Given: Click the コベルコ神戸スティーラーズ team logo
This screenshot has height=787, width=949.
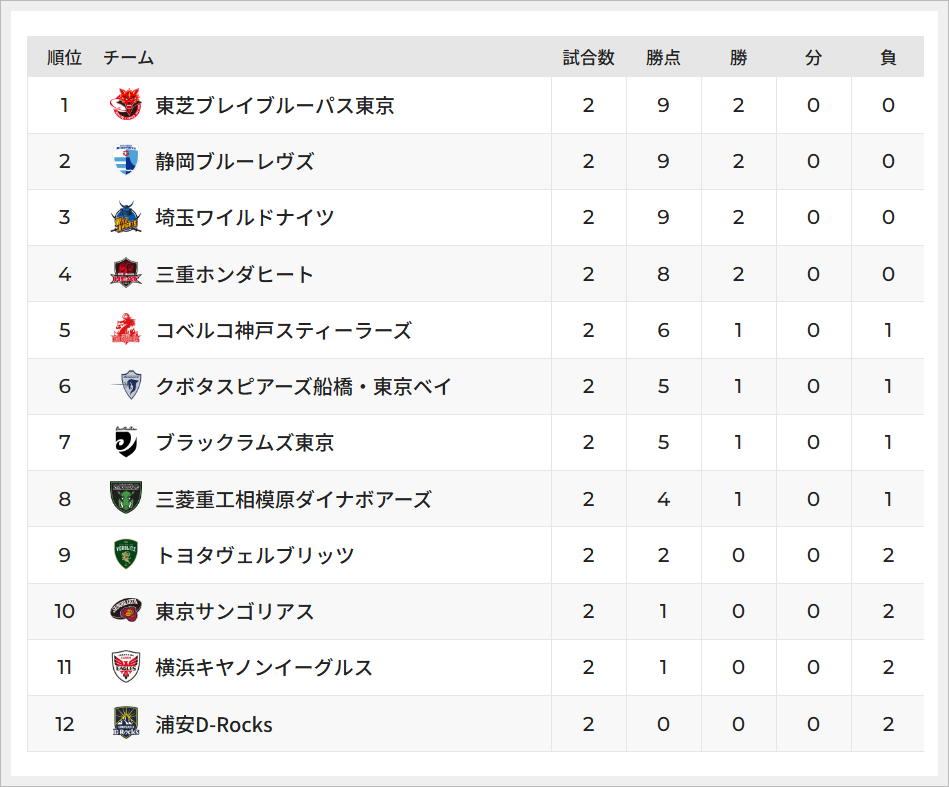Looking at the screenshot, I should (x=126, y=330).
